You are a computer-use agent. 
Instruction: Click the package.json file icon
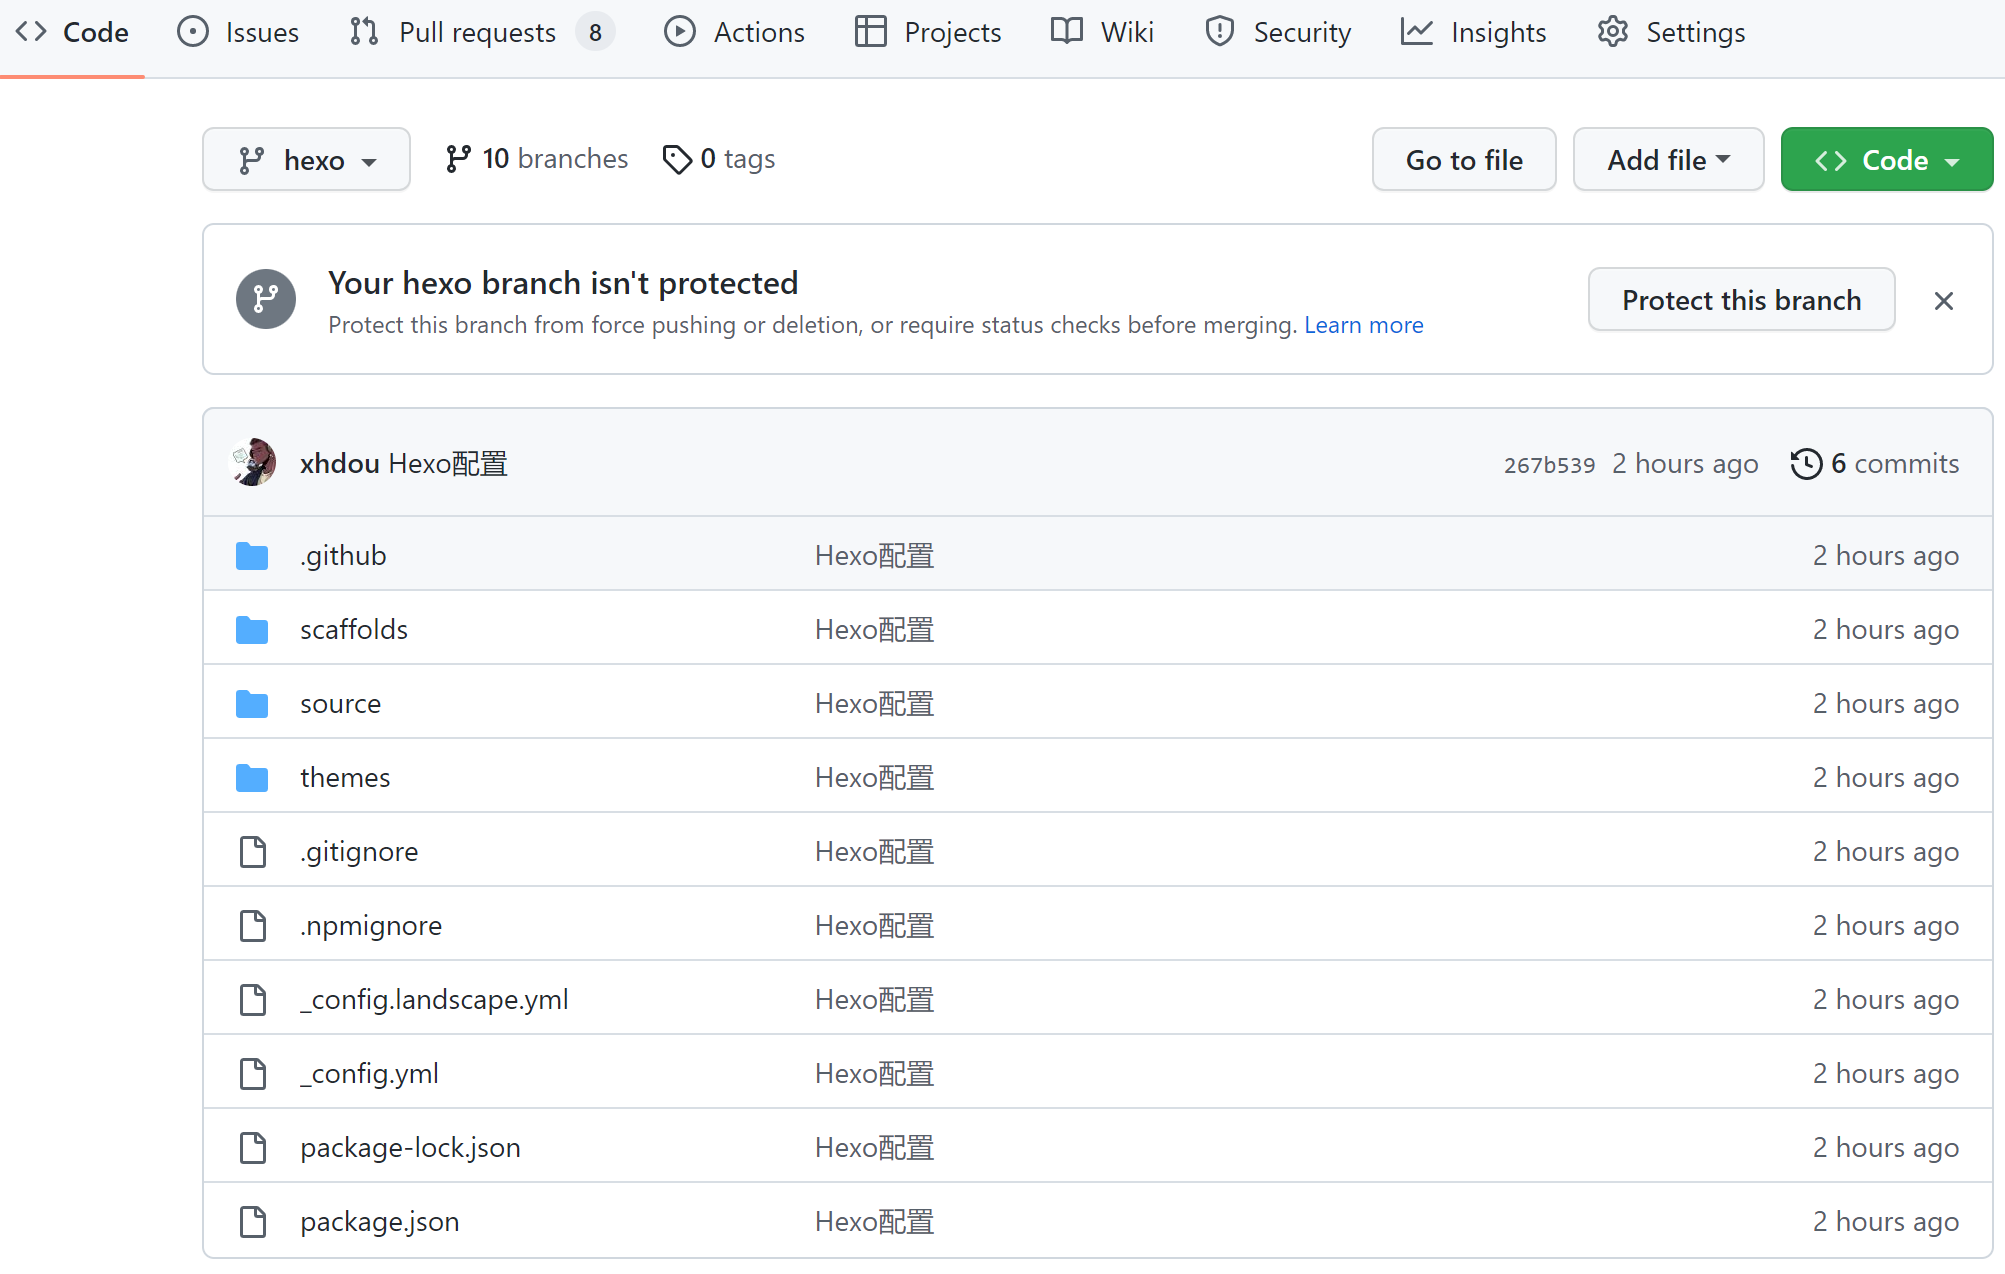253,1222
